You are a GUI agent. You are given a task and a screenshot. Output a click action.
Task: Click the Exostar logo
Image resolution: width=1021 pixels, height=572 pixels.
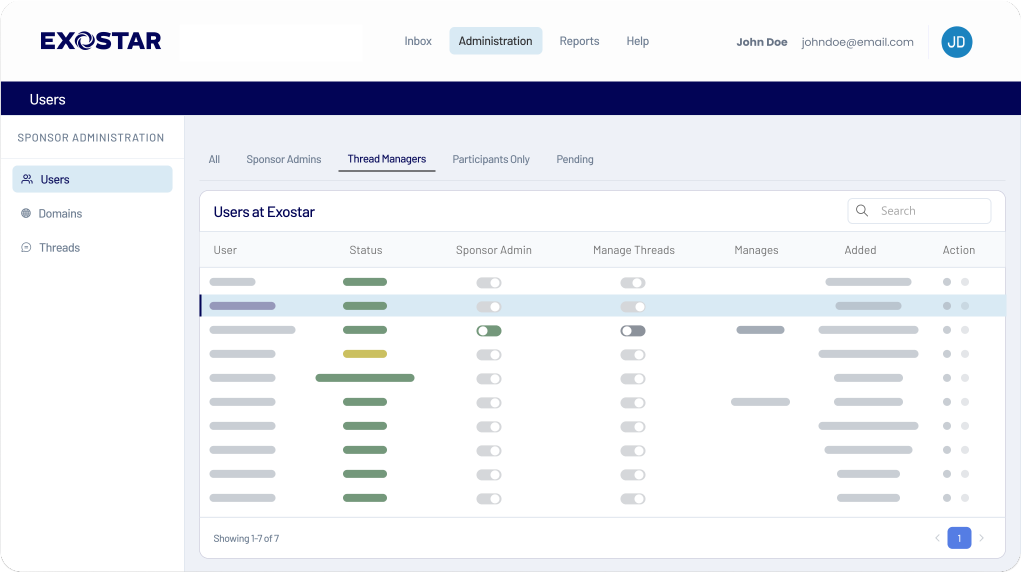(100, 41)
